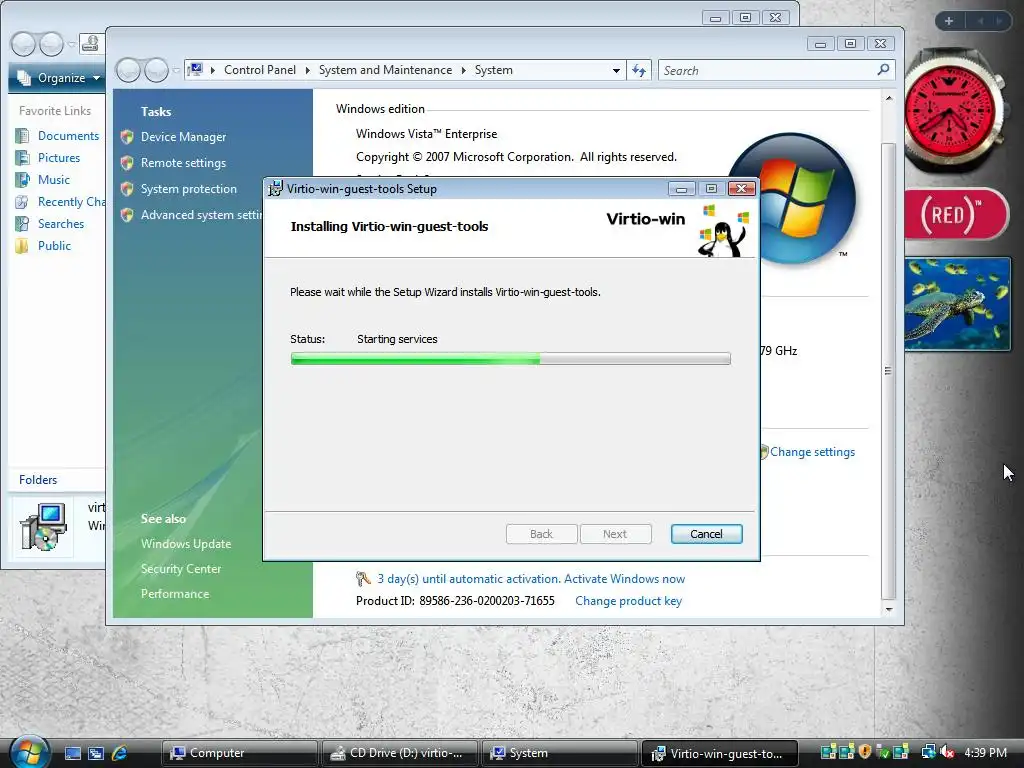The height and width of the screenshot is (768, 1024).
Task: Click Cancel in Virtio-win setup dialog
Action: tap(706, 534)
